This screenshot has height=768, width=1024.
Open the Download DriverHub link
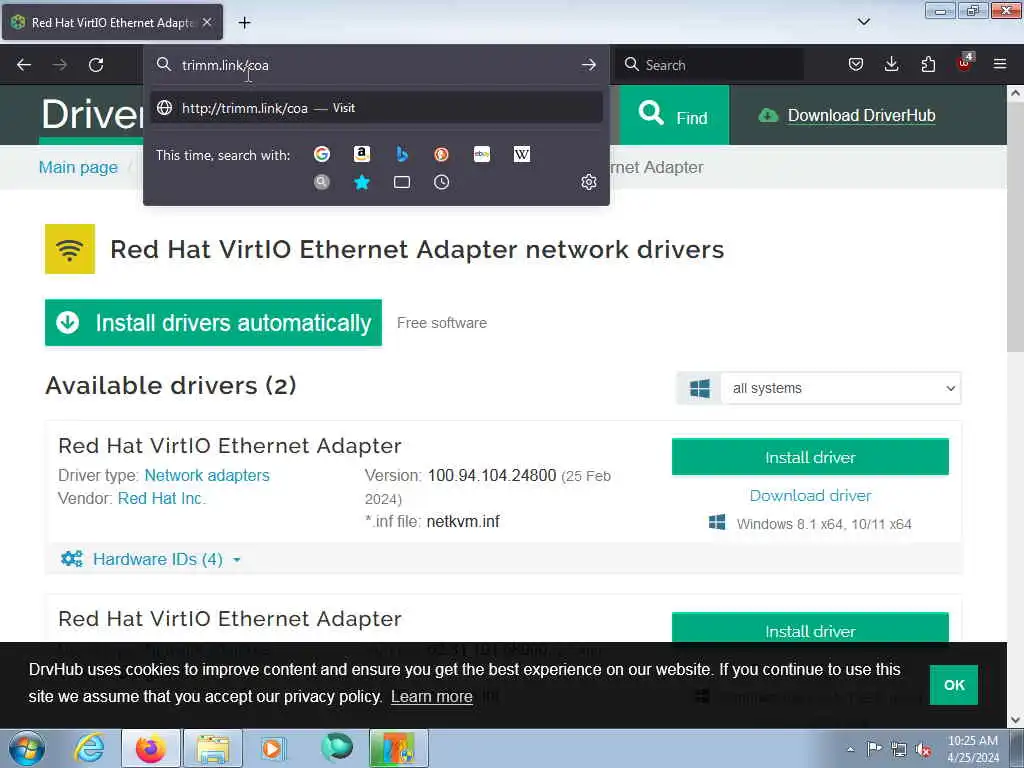pyautogui.click(x=861, y=116)
